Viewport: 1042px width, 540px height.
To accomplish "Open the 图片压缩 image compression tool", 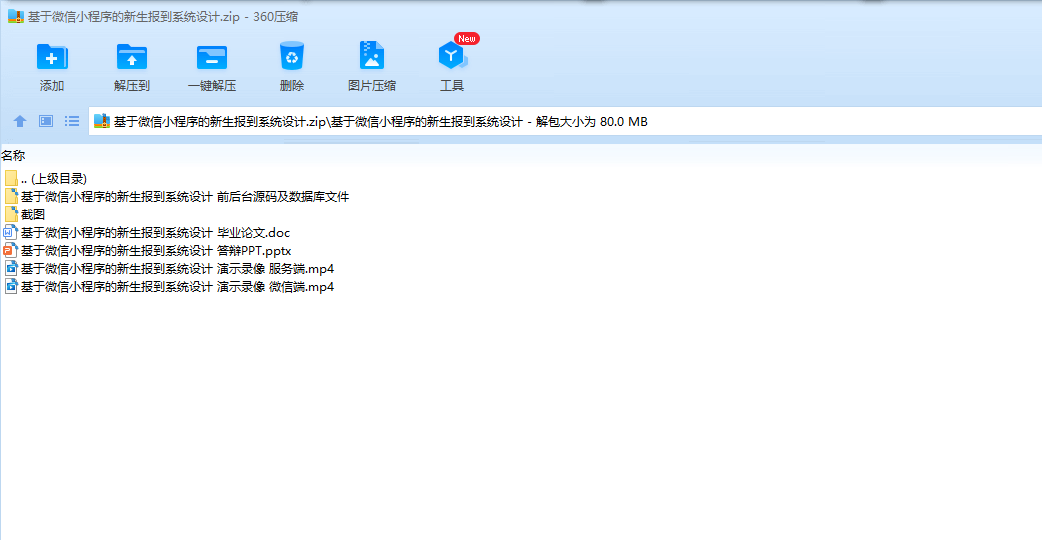I will pos(371,56).
